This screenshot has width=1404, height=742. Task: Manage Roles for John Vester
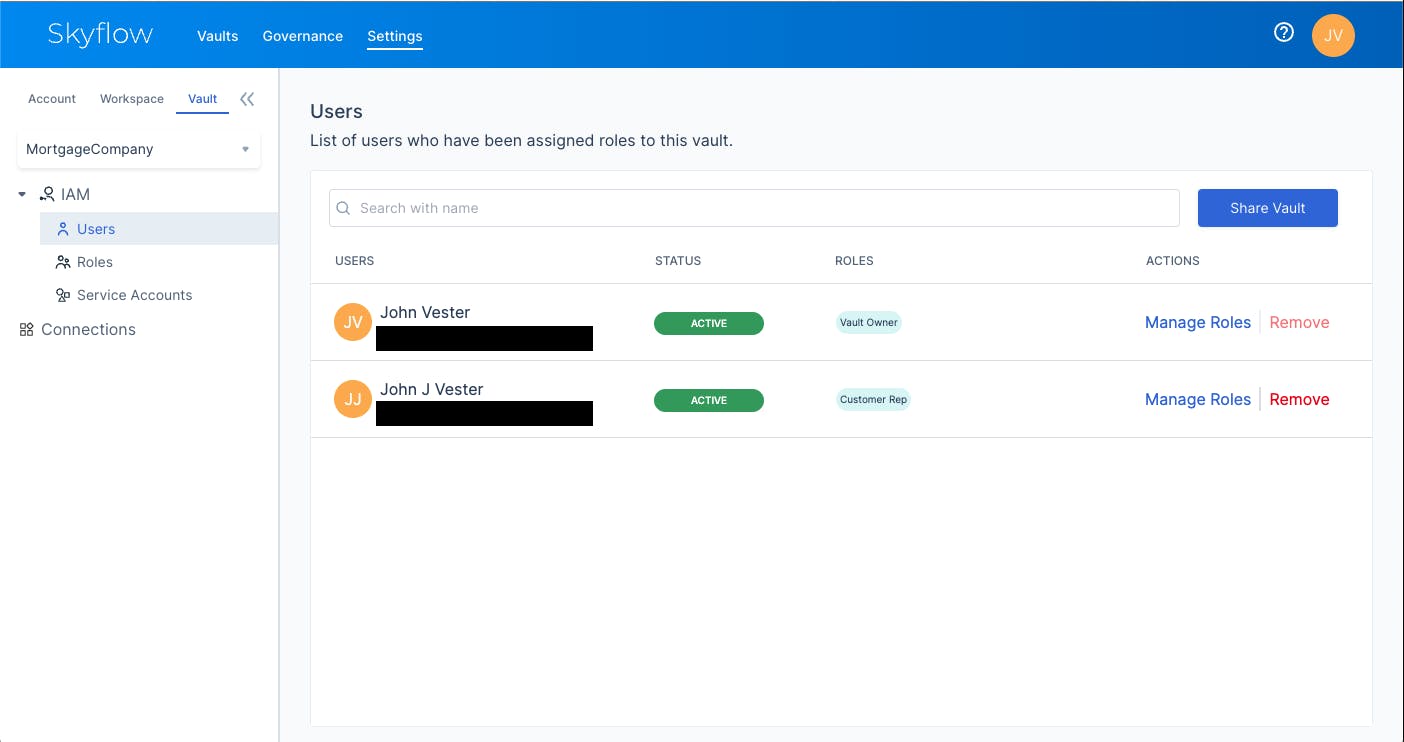click(x=1198, y=322)
